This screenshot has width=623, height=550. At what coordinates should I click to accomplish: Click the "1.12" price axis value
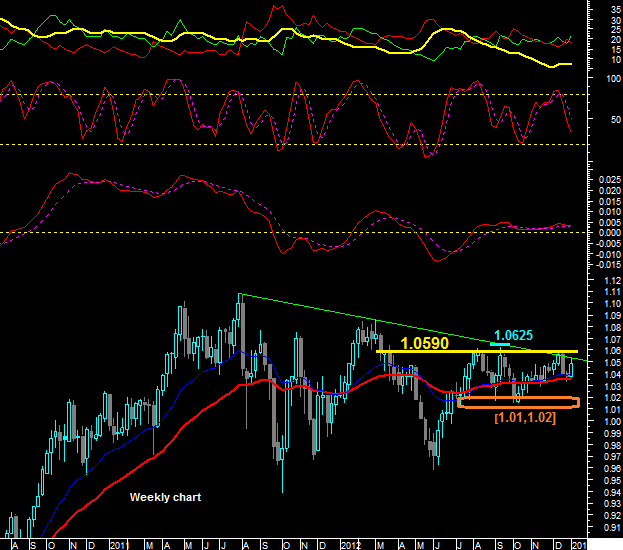(x=612, y=281)
